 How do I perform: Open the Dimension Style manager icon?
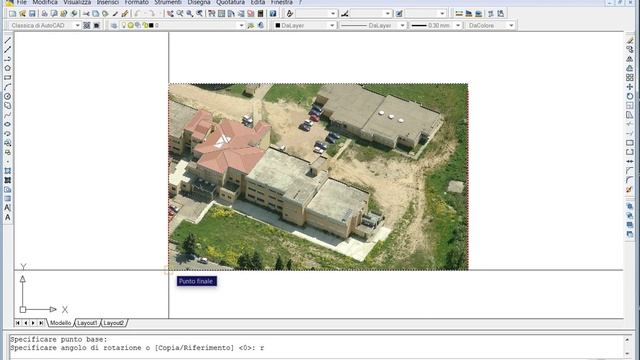pos(345,13)
